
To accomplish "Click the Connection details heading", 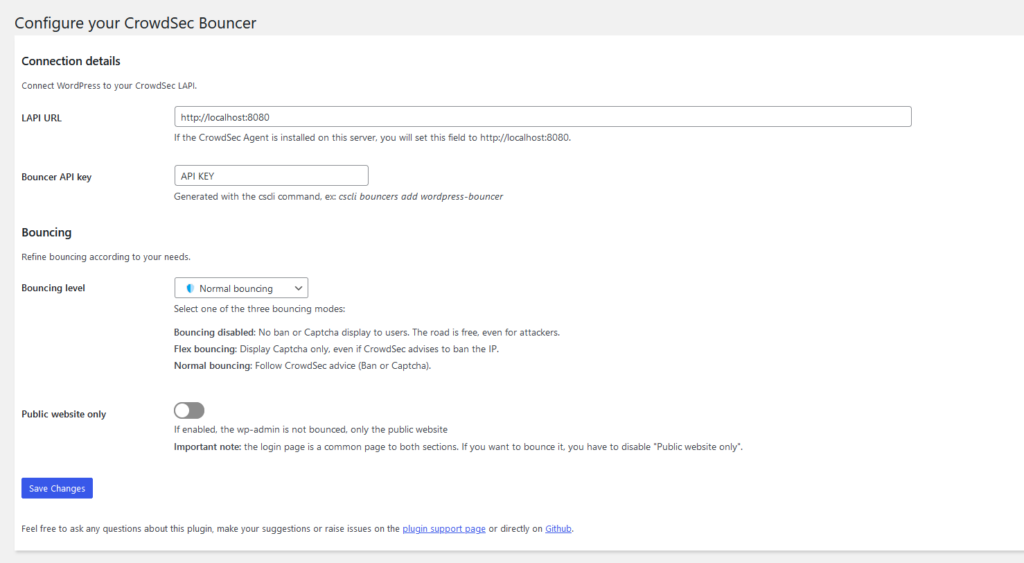I will point(71,61).
